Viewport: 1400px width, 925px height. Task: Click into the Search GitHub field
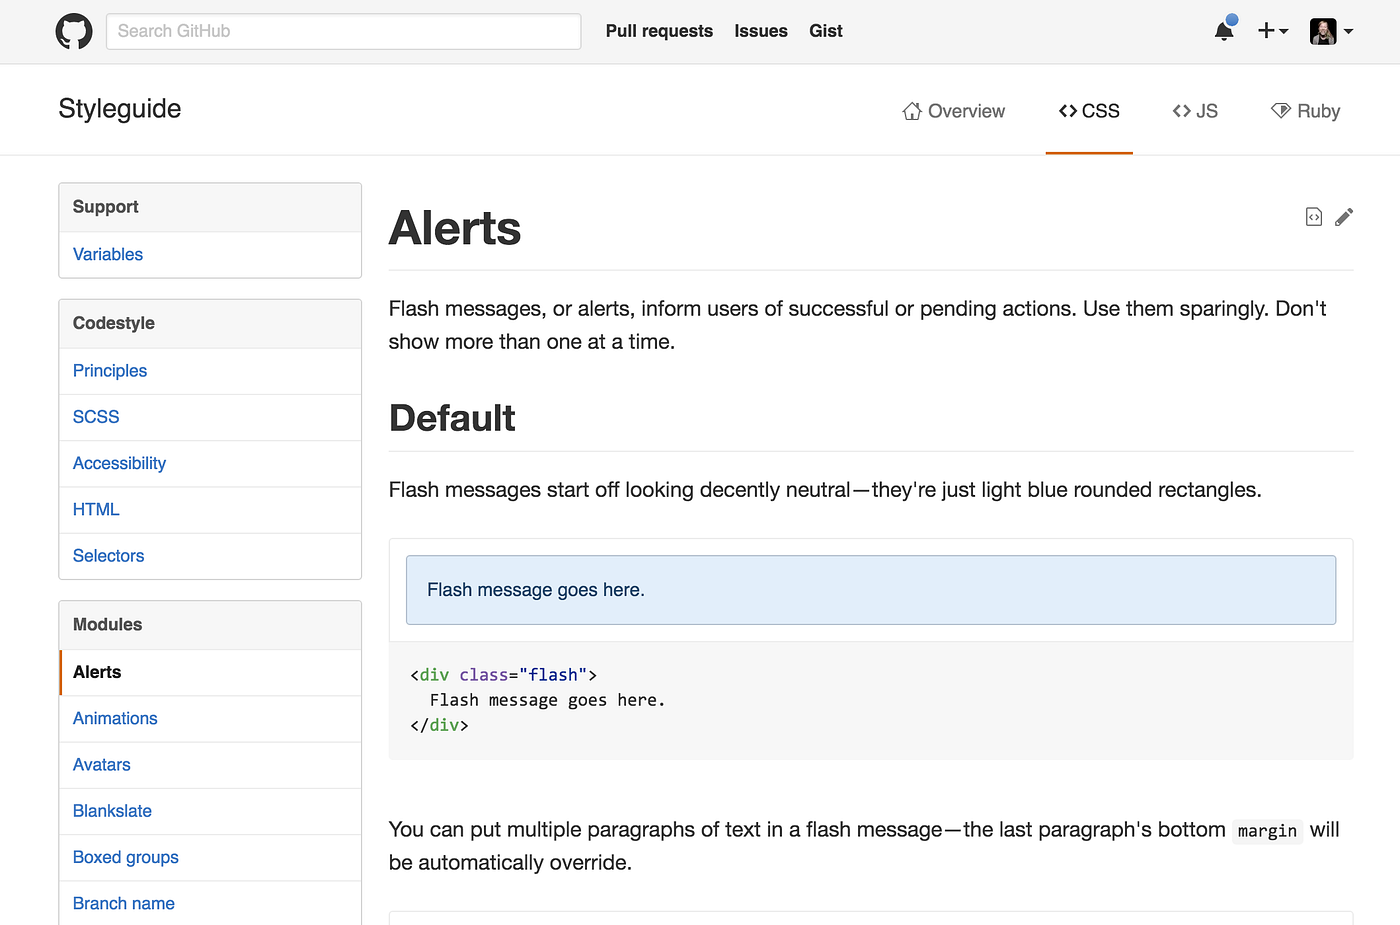(343, 31)
